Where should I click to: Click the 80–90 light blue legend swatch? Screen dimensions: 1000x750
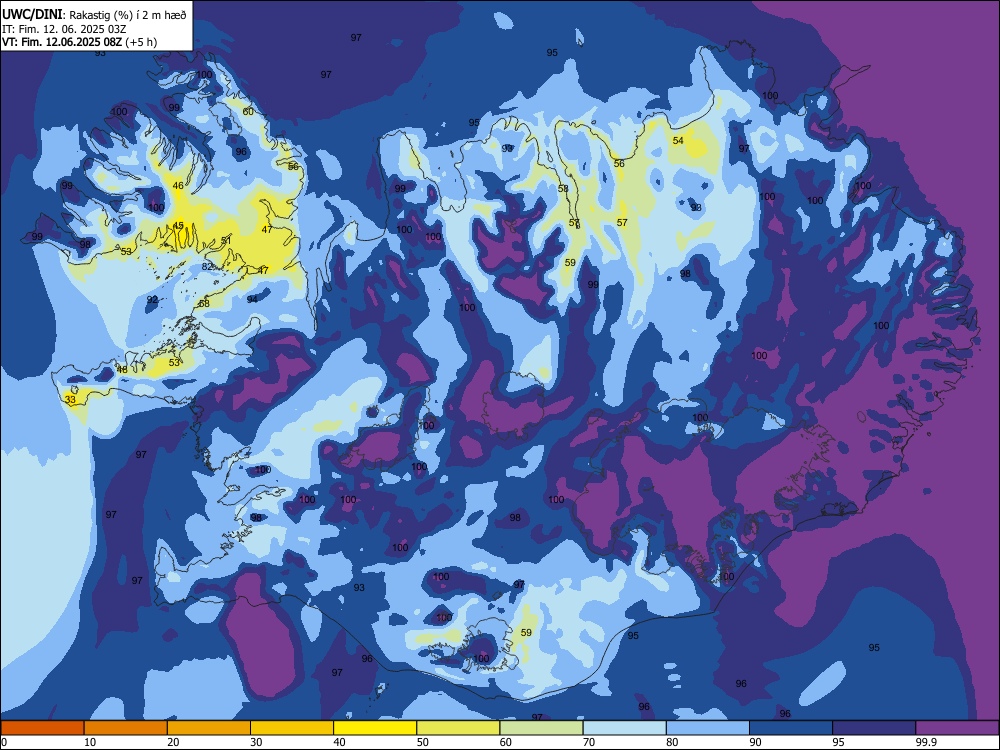(x=708, y=728)
